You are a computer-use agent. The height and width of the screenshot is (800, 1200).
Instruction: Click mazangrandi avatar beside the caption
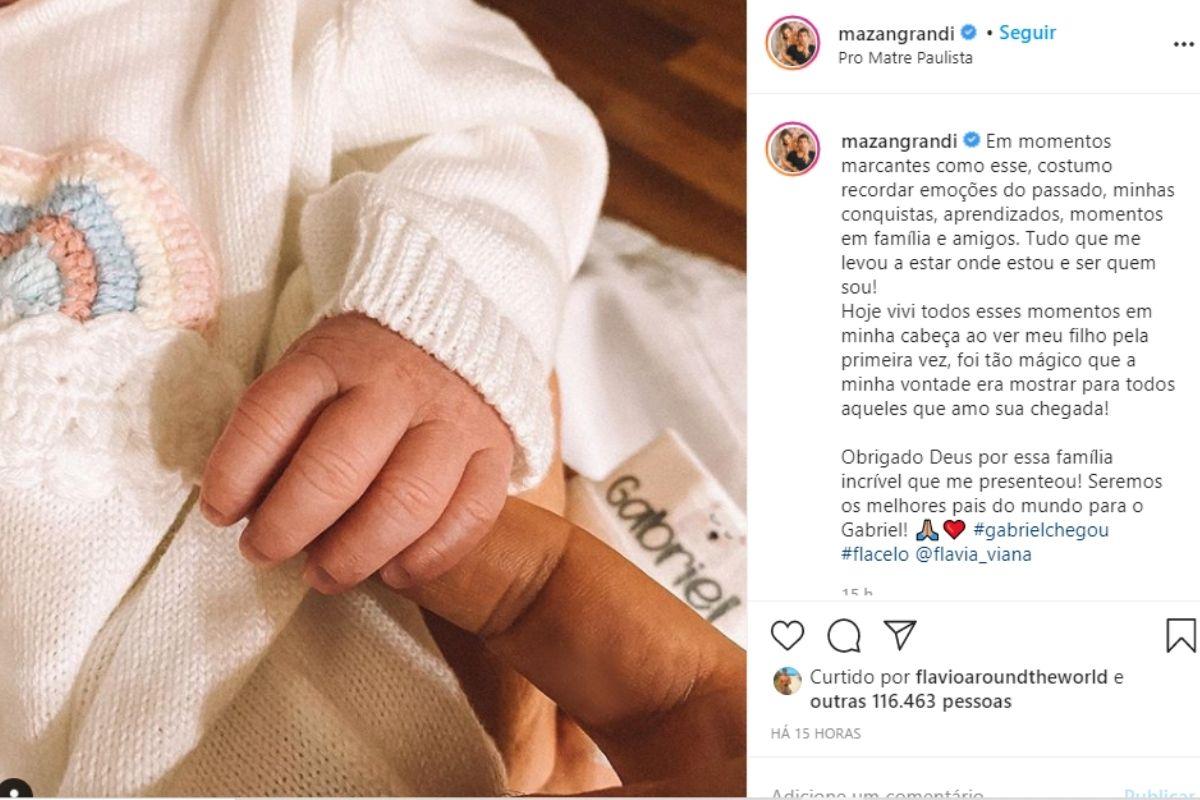click(793, 150)
